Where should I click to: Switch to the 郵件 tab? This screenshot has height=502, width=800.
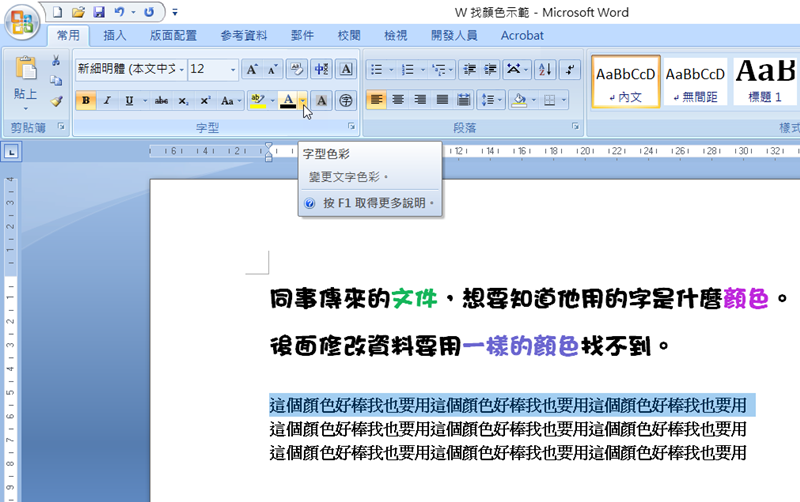click(302, 35)
